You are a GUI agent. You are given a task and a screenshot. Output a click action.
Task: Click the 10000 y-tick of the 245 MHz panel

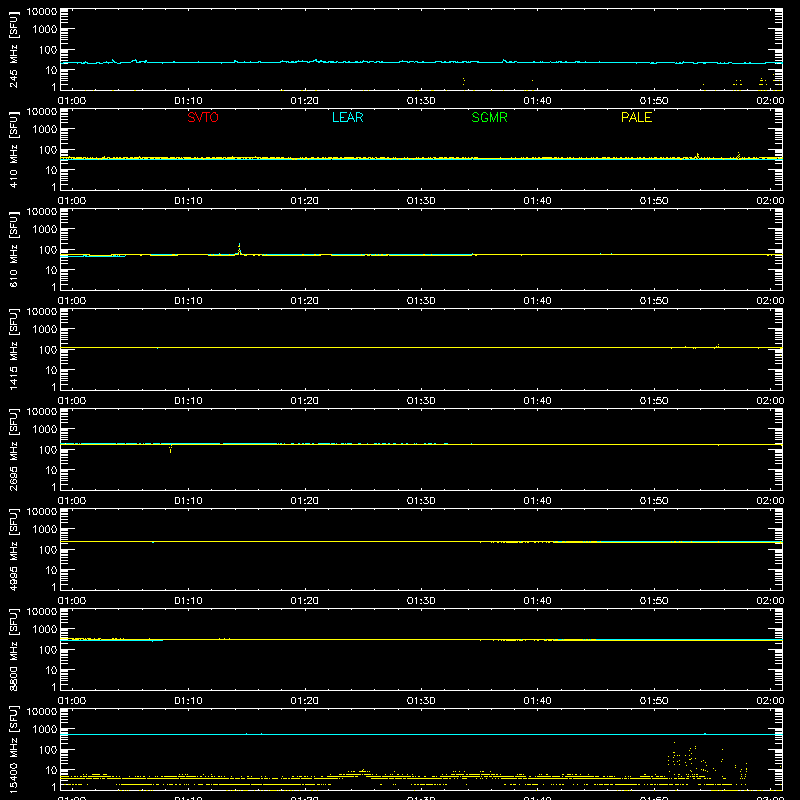click(42, 12)
